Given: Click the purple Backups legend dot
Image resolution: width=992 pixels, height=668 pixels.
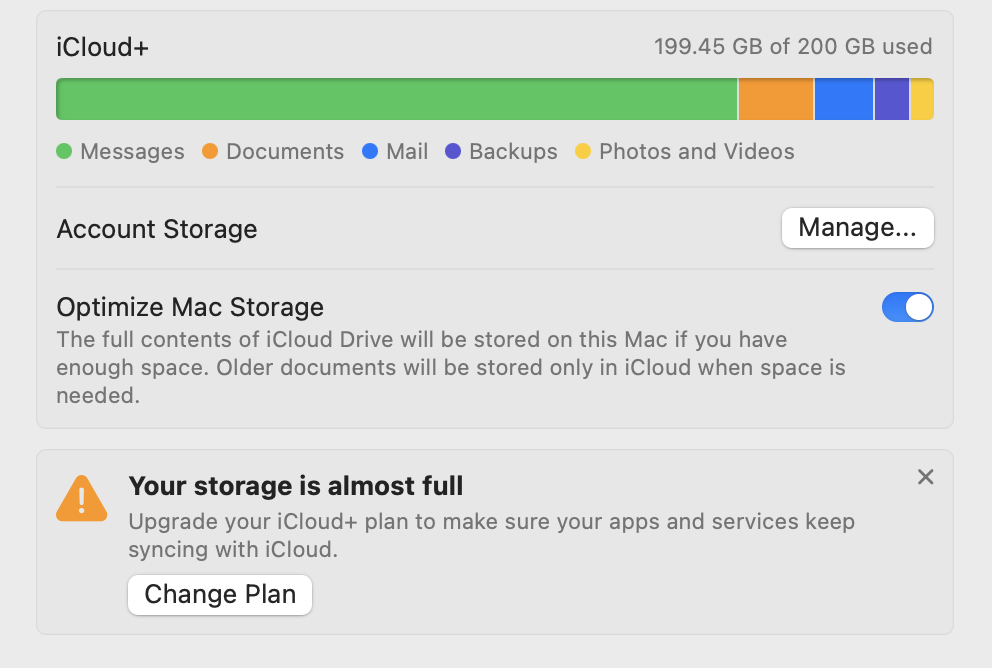Looking at the screenshot, I should click(x=453, y=152).
